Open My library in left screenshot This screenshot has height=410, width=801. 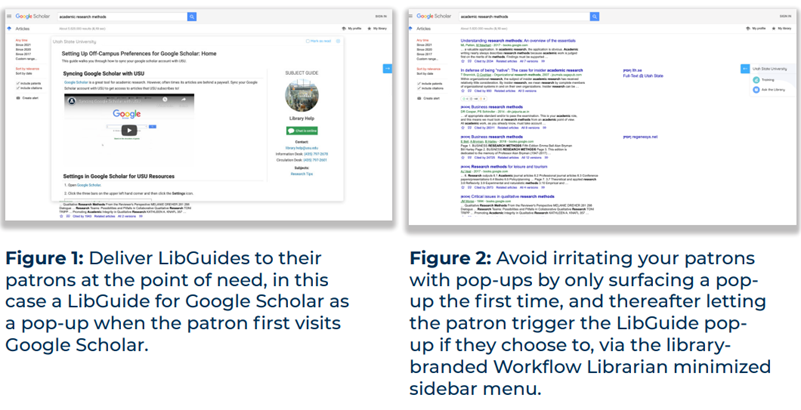378,29
